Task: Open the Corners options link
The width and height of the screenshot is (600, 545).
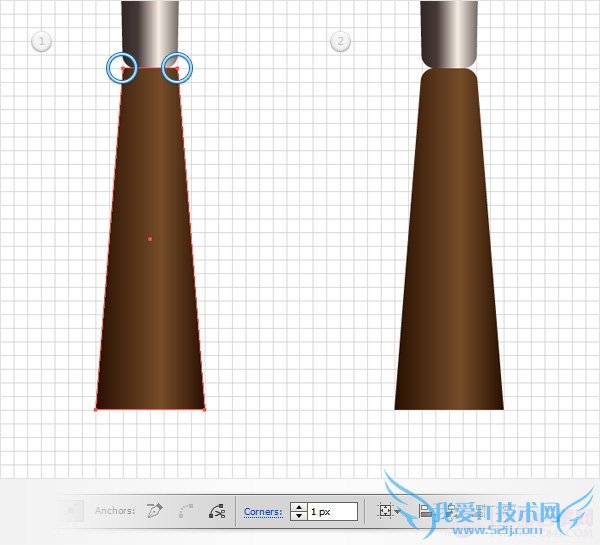Action: tap(263, 512)
